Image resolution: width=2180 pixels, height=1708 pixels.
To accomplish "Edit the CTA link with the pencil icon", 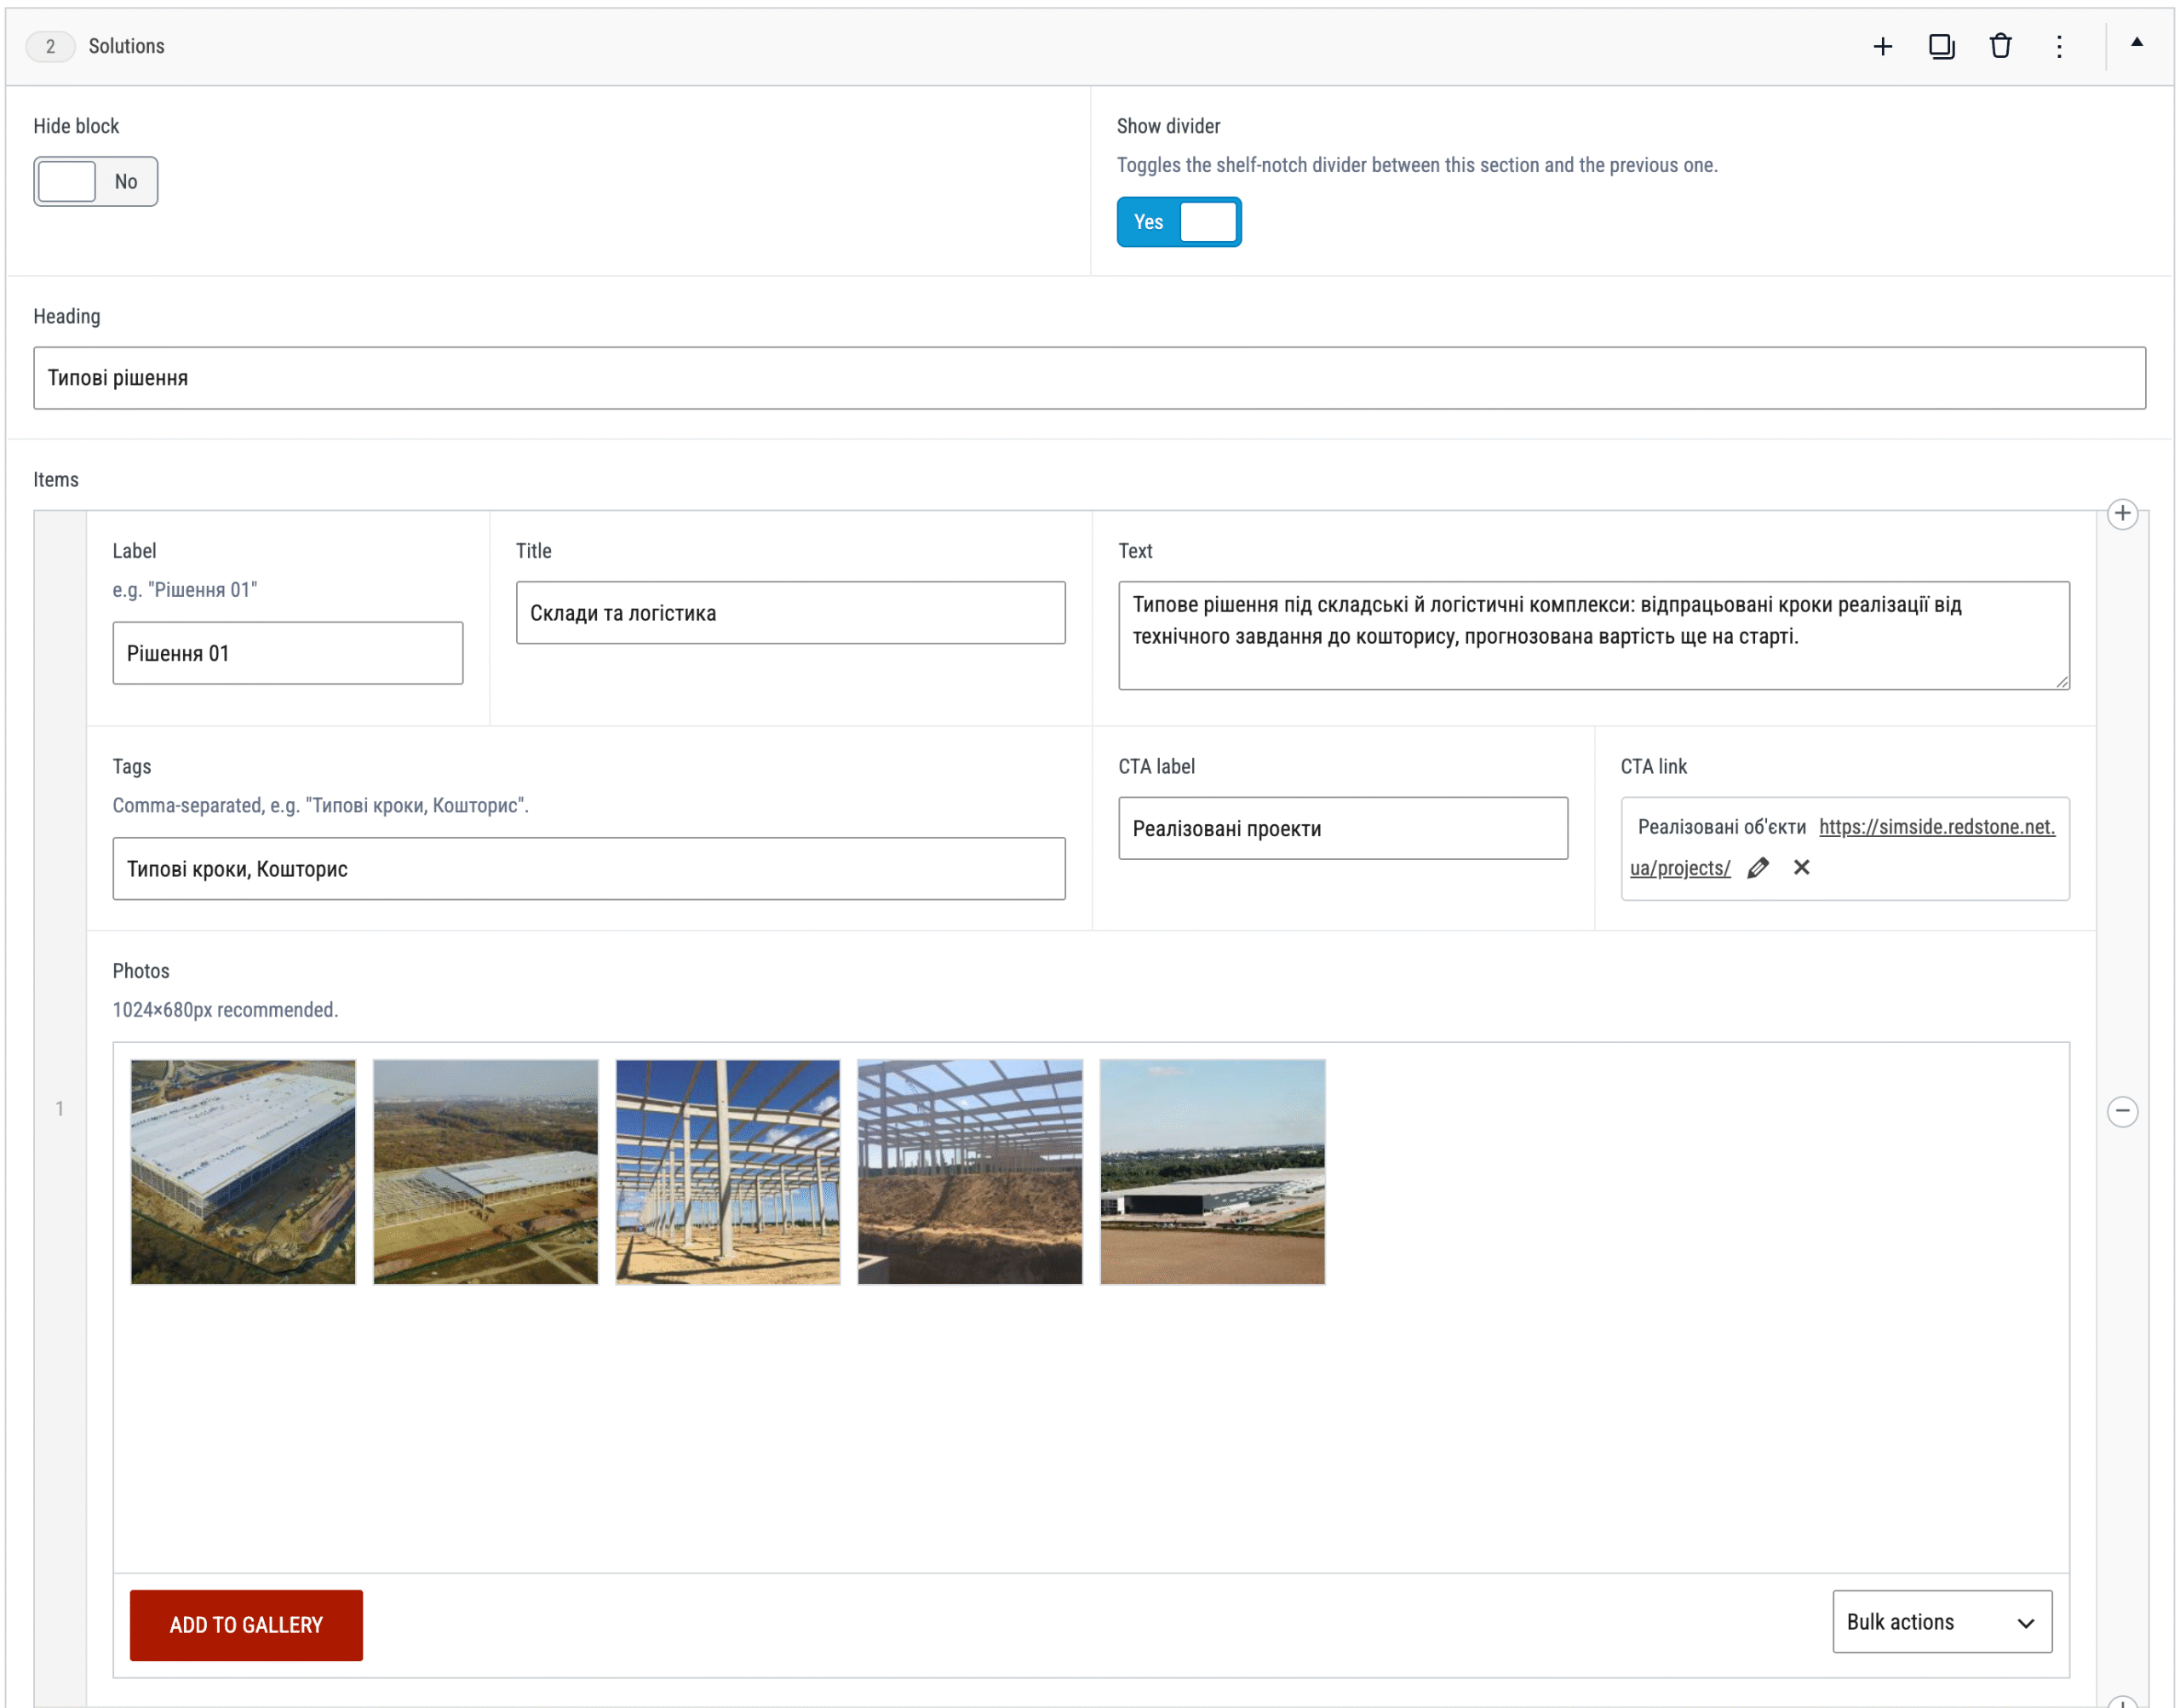I will [1757, 868].
